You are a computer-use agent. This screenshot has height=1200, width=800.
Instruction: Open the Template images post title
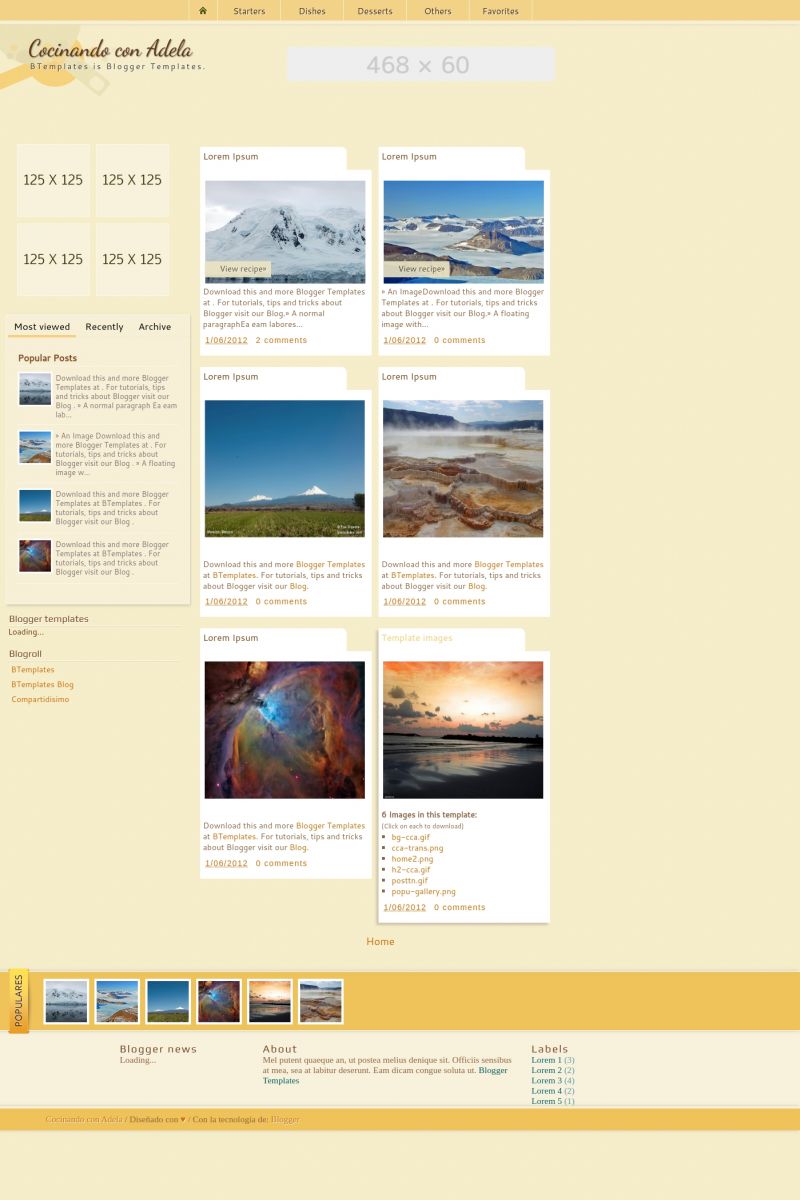pyautogui.click(x=417, y=638)
